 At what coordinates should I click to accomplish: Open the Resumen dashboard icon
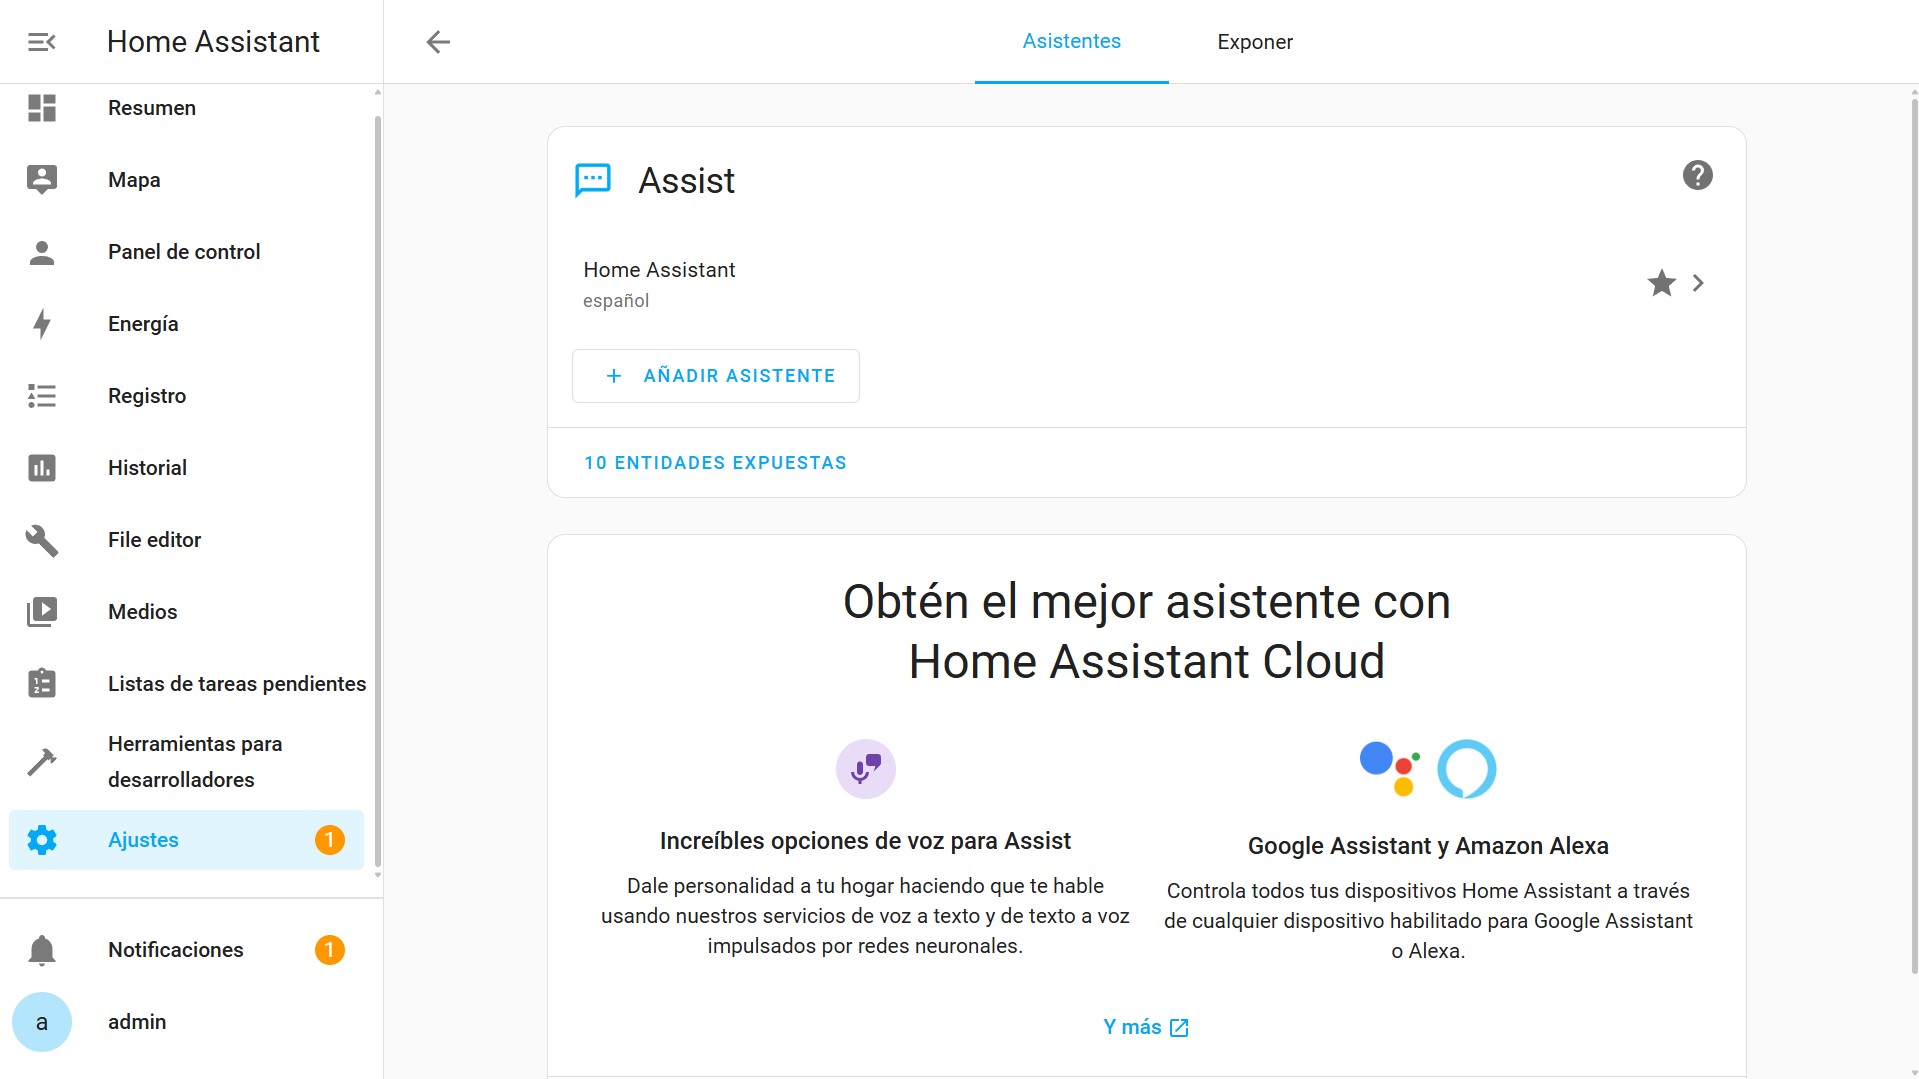[41, 108]
